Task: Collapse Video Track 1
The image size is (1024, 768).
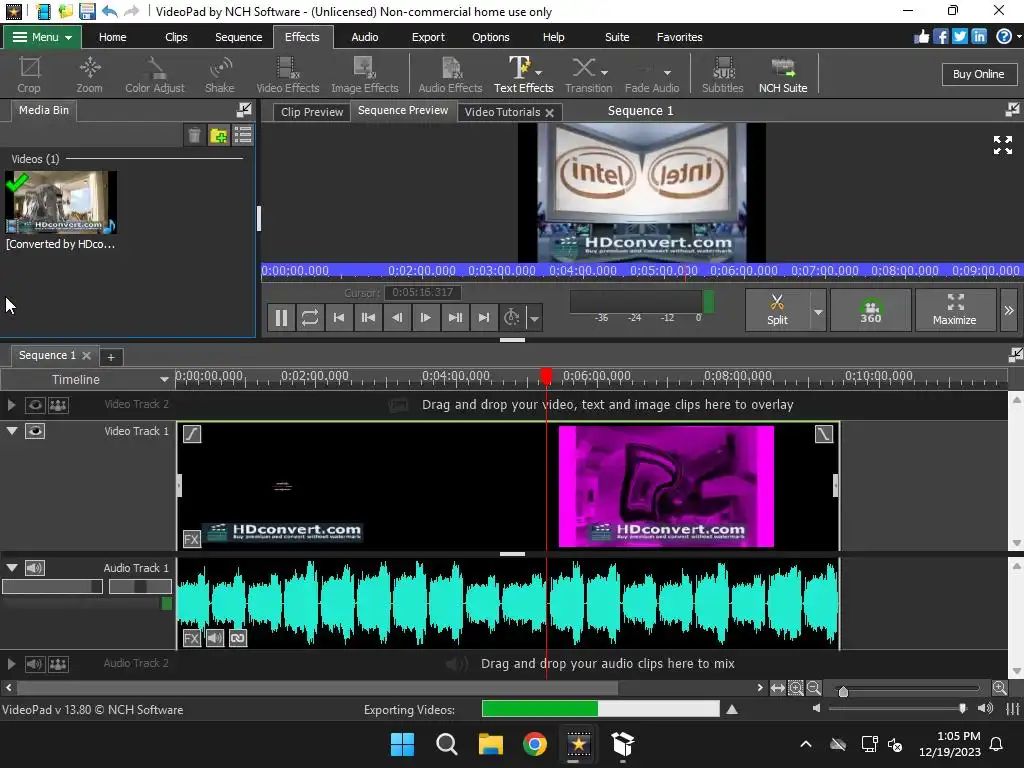Action: 12,431
